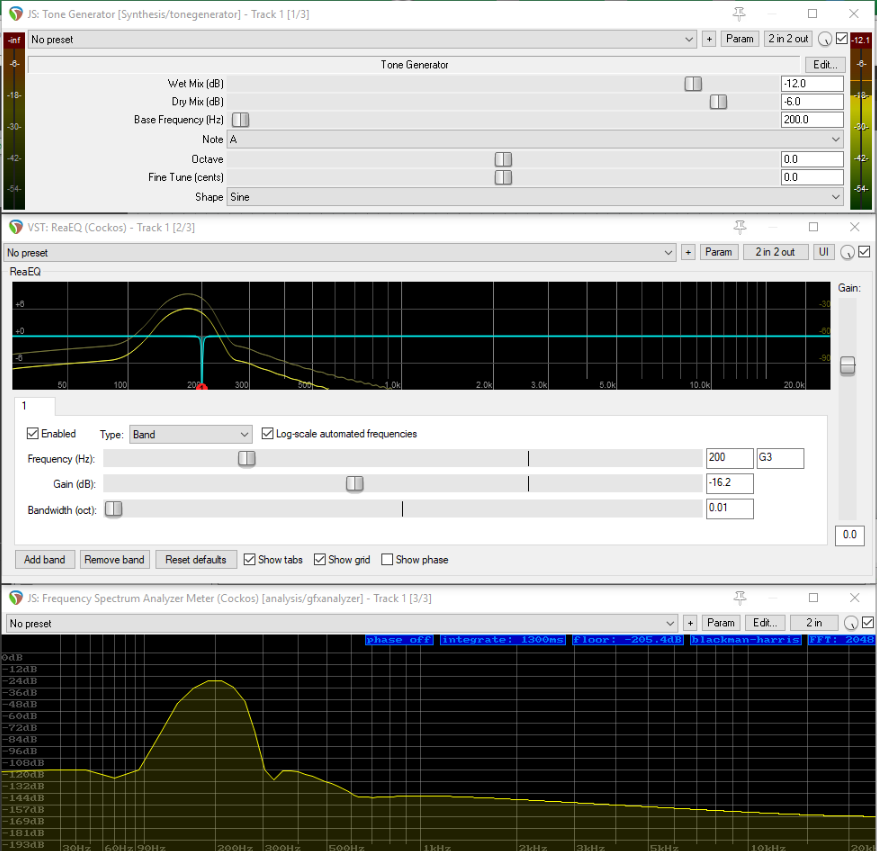Viewport: 877px width, 851px height.
Task: Click the plus button in Tone Generator header
Action: point(709,39)
